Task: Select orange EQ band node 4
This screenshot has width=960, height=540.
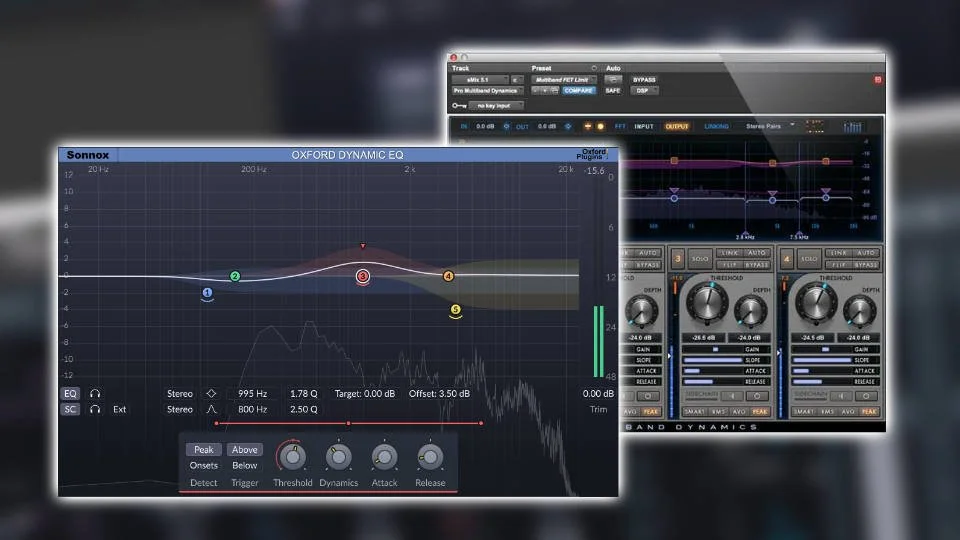Action: coord(448,276)
